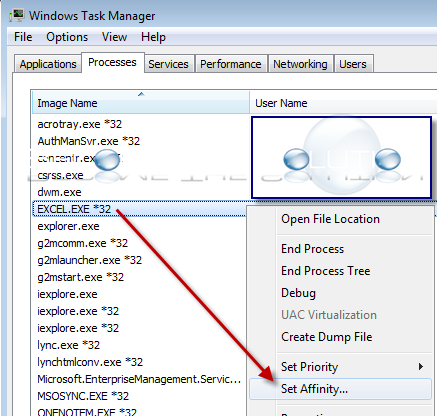Open the File menu
This screenshot has width=437, height=416.
tap(23, 37)
